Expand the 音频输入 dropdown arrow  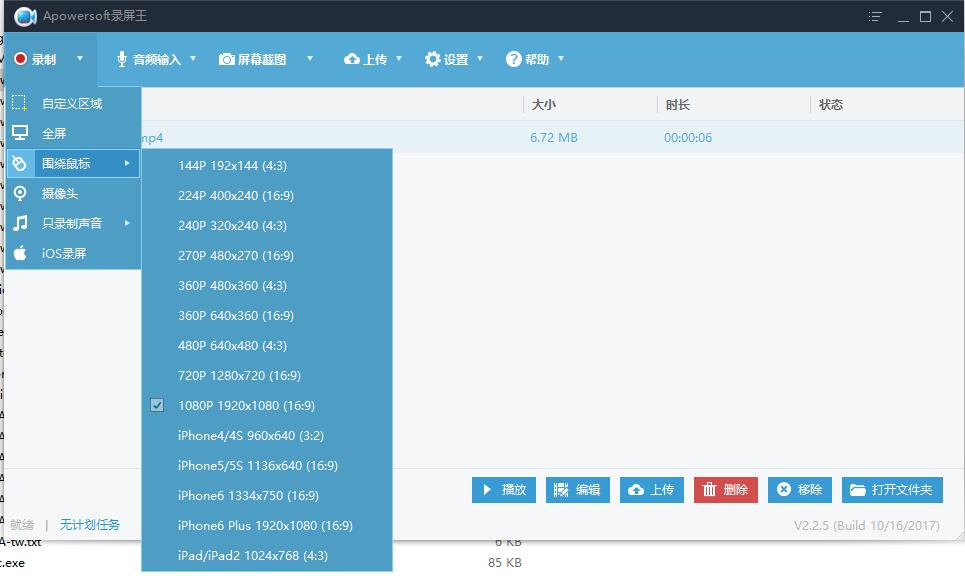click(193, 58)
